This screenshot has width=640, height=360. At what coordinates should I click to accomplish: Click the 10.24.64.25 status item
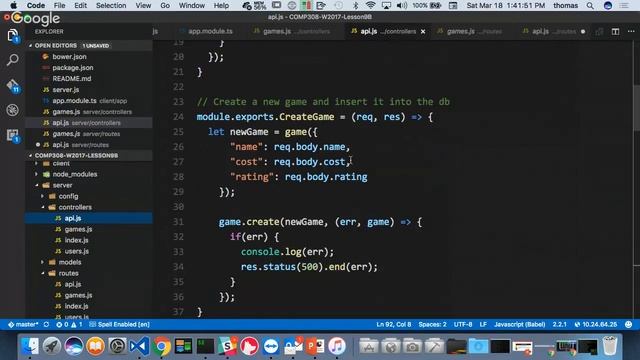pyautogui.click(x=596, y=324)
